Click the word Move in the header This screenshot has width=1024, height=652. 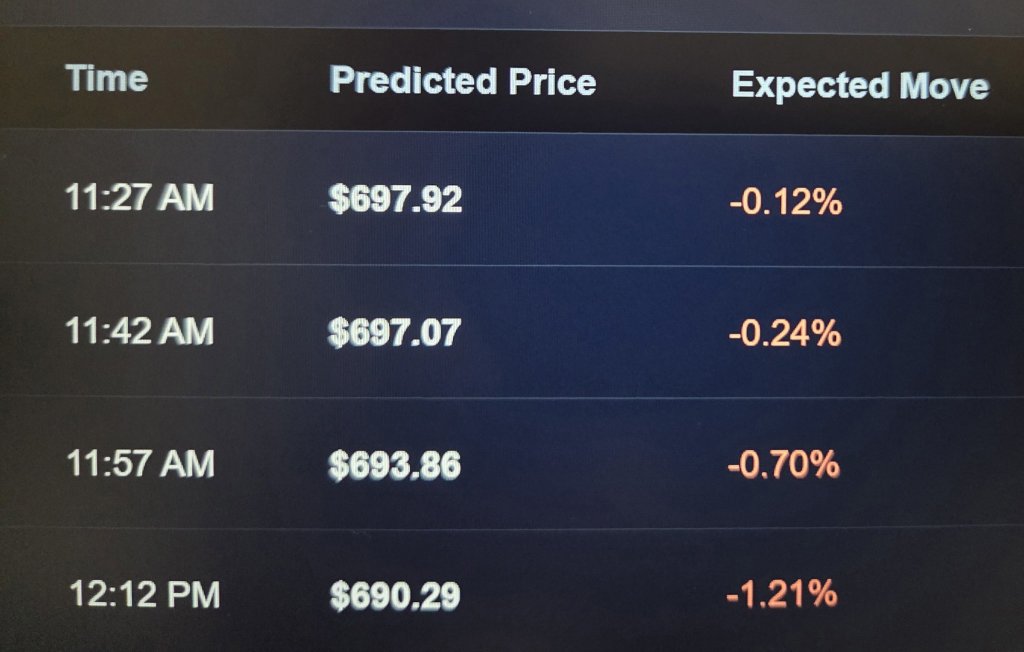944,86
